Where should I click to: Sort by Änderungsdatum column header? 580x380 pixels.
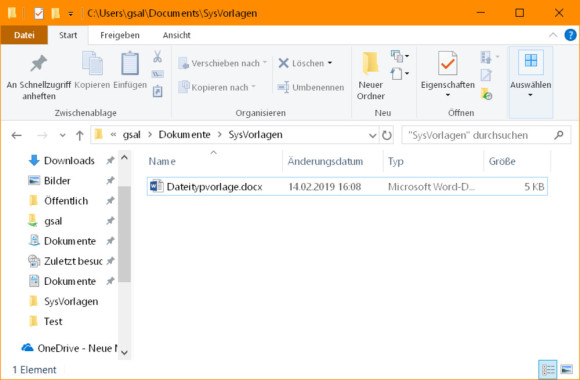[333, 161]
